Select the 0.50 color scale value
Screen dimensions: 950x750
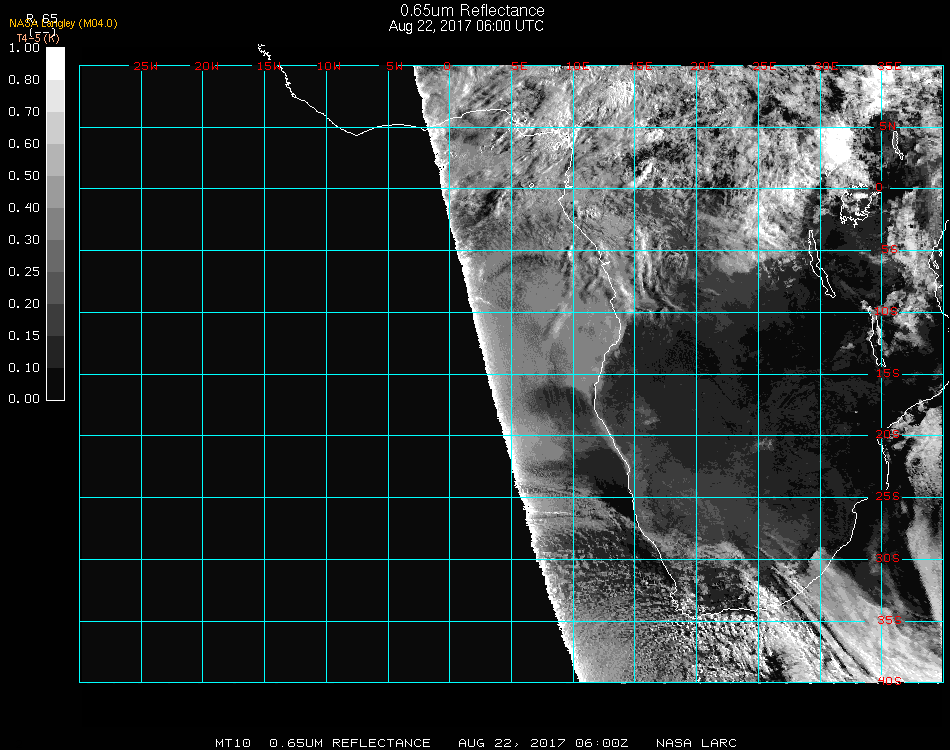(24, 176)
